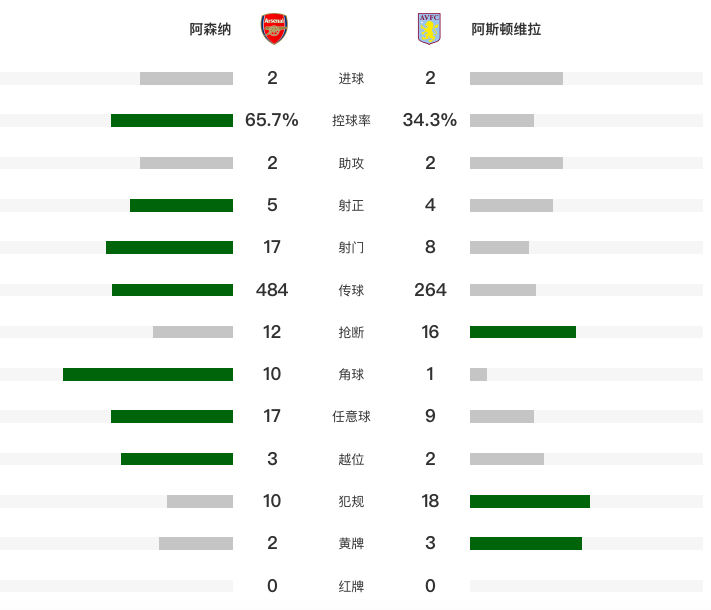Click the 角球 stat label
The width and height of the screenshot is (711, 610).
click(351, 375)
